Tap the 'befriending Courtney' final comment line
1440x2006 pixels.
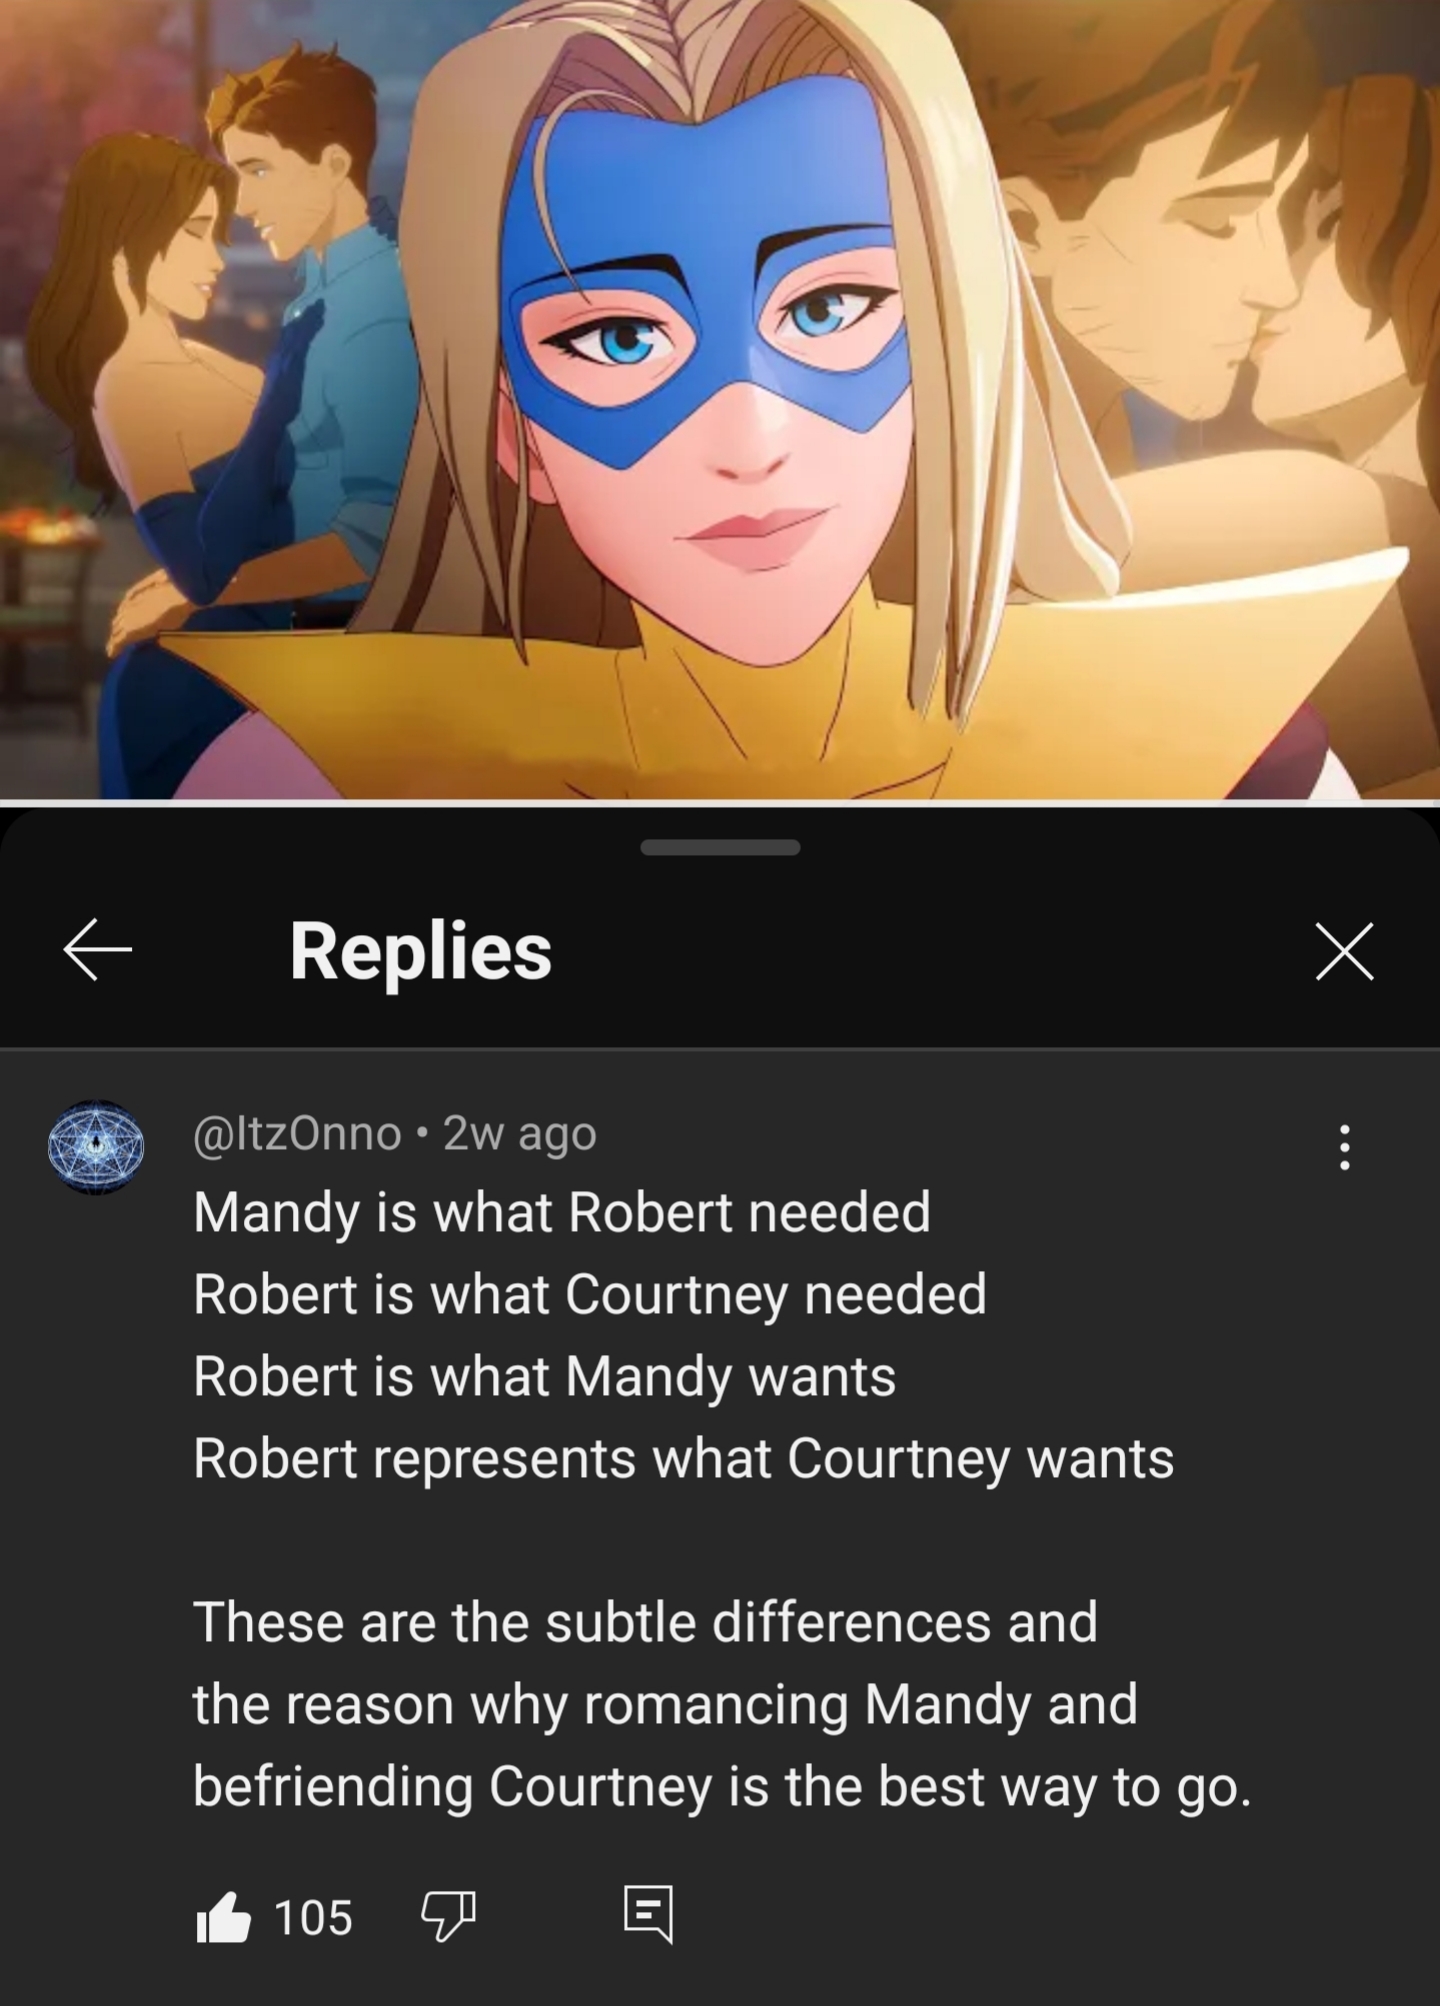pos(722,1786)
